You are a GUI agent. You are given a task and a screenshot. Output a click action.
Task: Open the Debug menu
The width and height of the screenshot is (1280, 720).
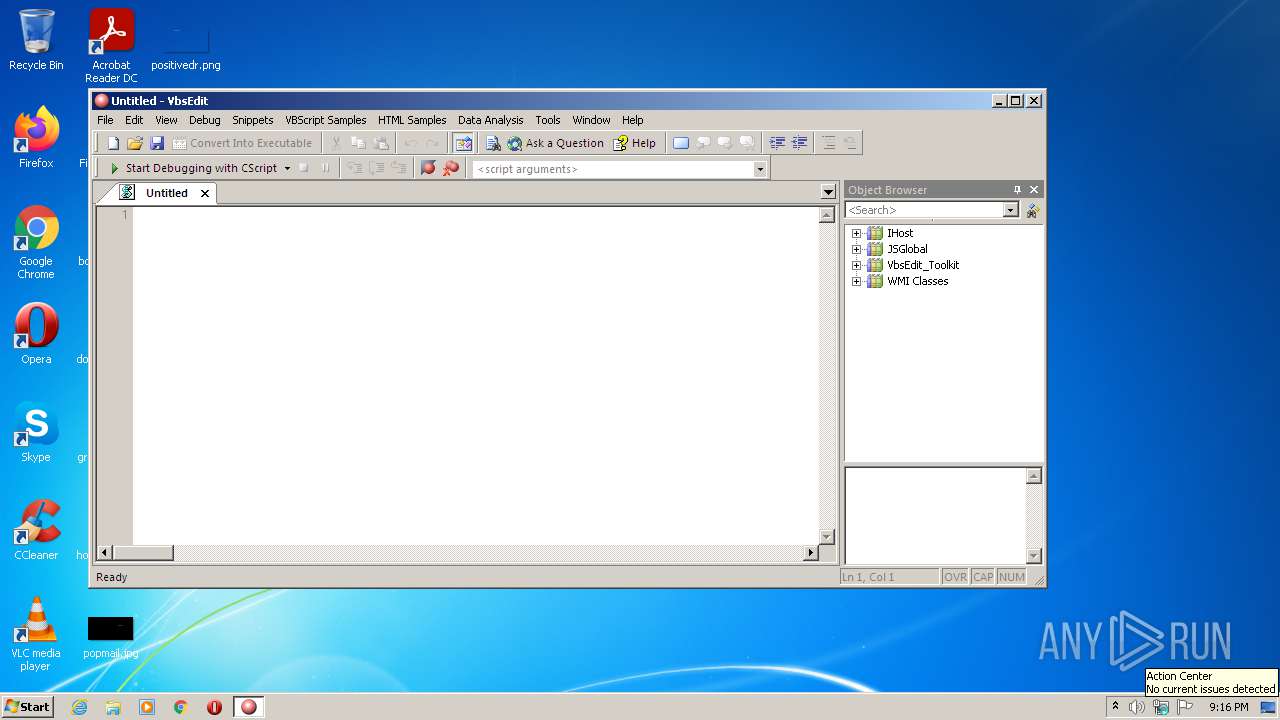click(x=205, y=120)
